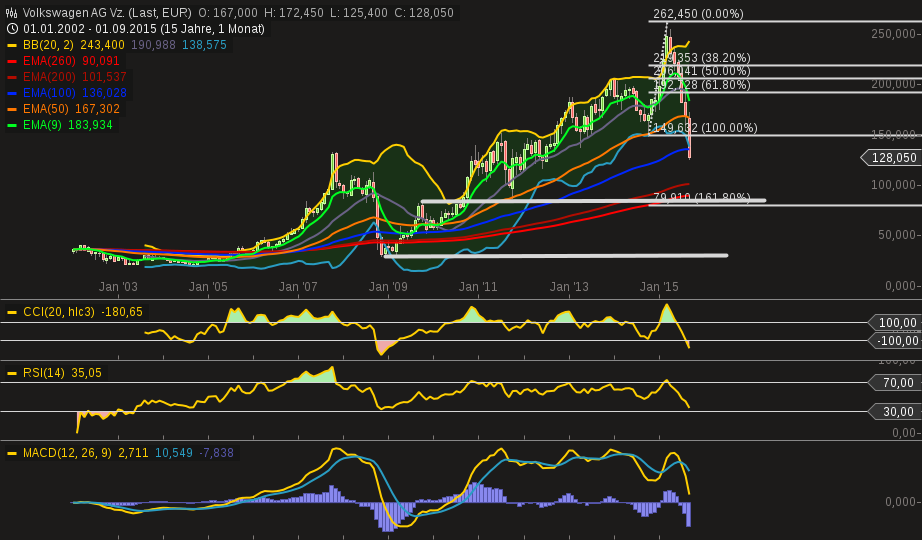Click the red EMA(260) color marker
The width and height of the screenshot is (922, 540).
click(x=12, y=61)
